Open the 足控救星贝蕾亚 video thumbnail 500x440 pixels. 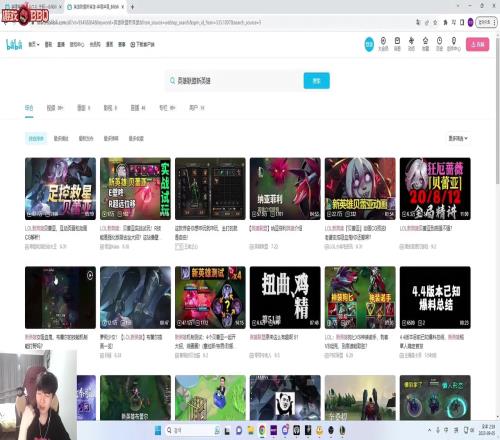[60, 189]
